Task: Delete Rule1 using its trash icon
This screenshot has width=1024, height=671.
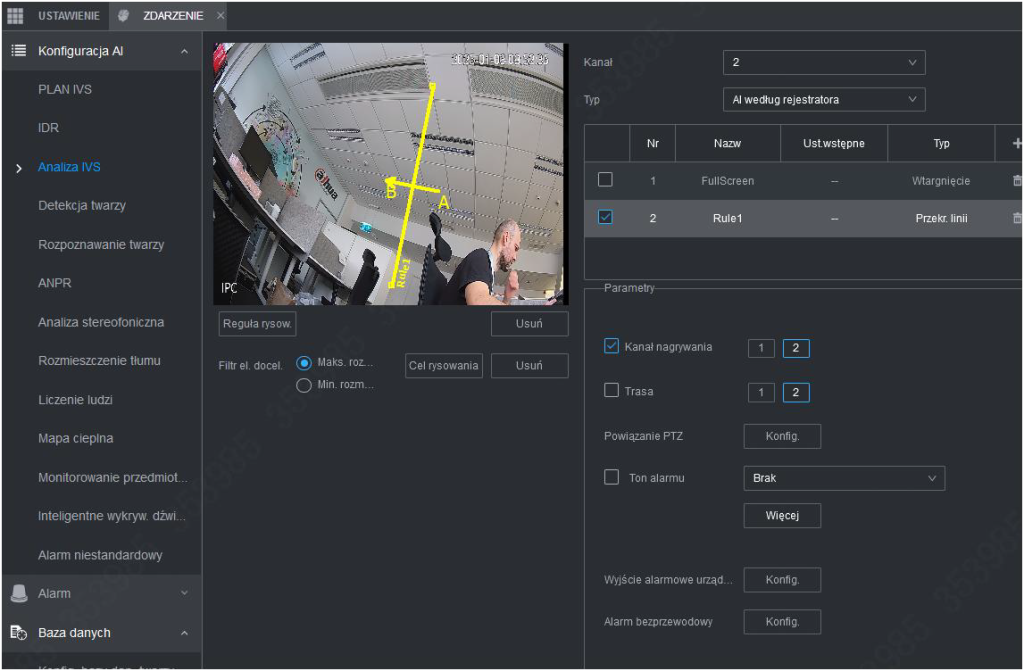Action: [1016, 218]
